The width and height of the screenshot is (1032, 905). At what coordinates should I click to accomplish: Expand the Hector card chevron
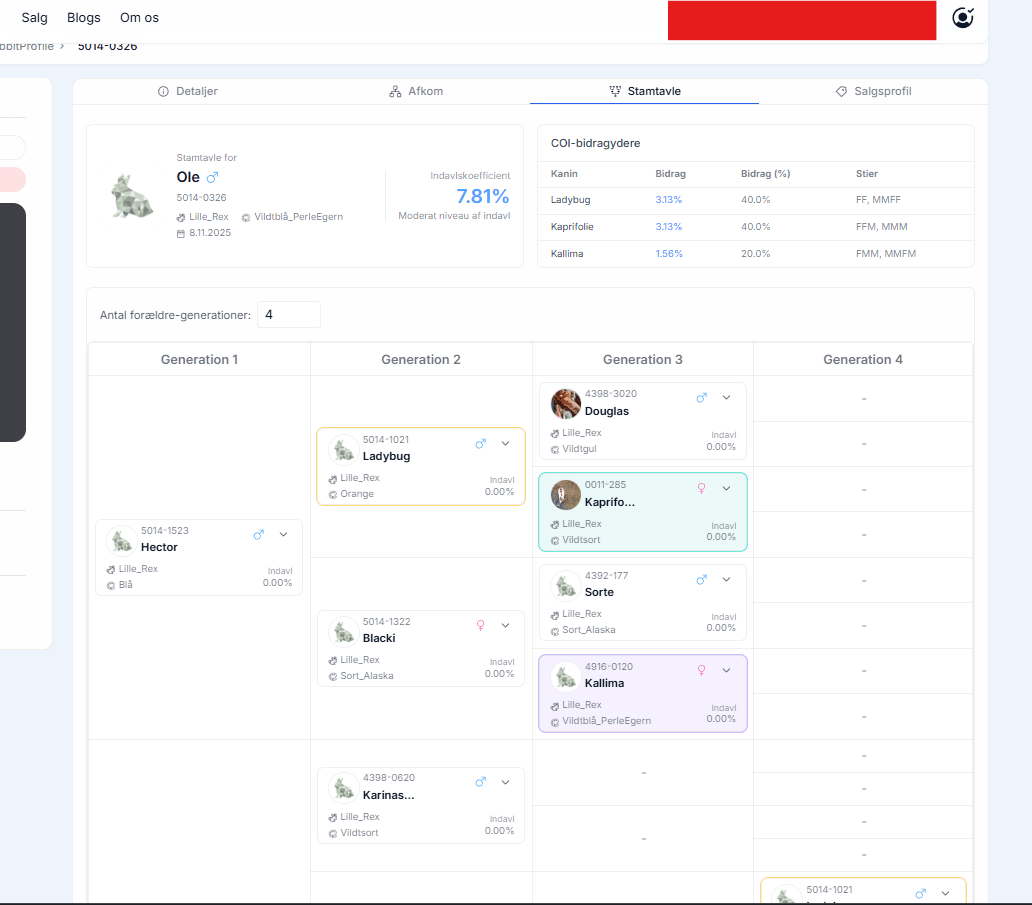[284, 534]
